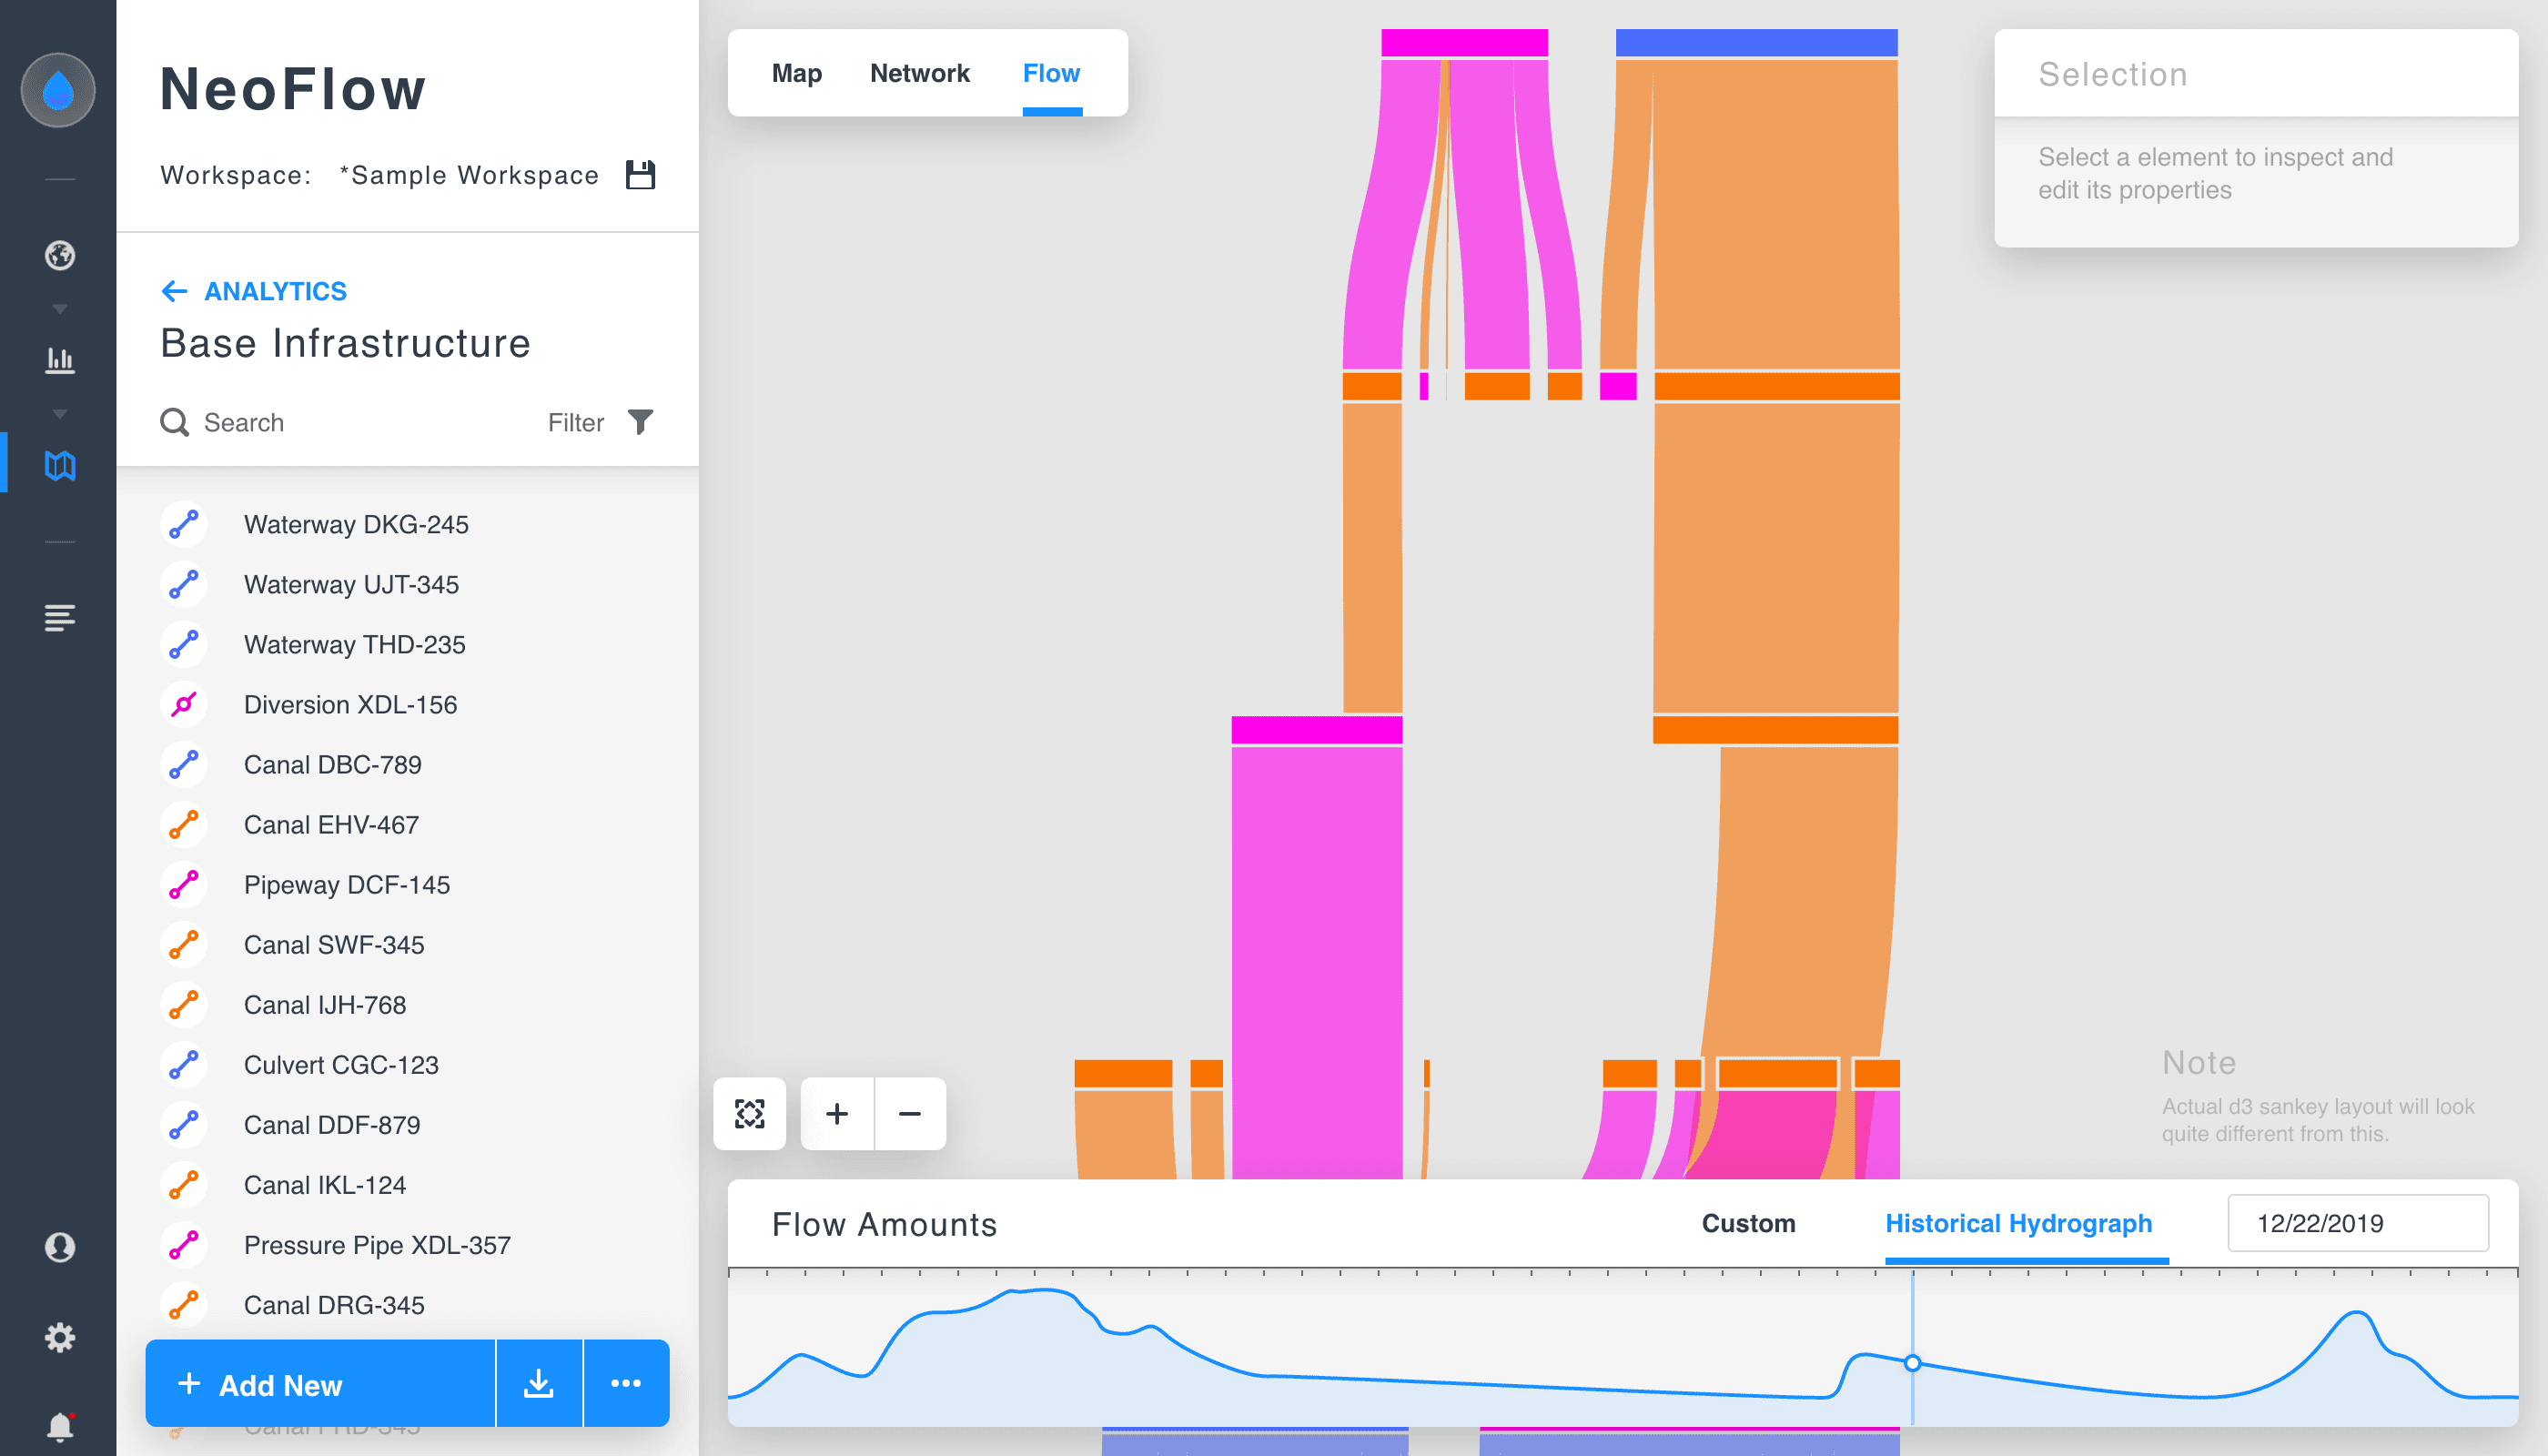
Task: Select Pressure Pipe XDL-357 text row
Action: click(x=377, y=1245)
